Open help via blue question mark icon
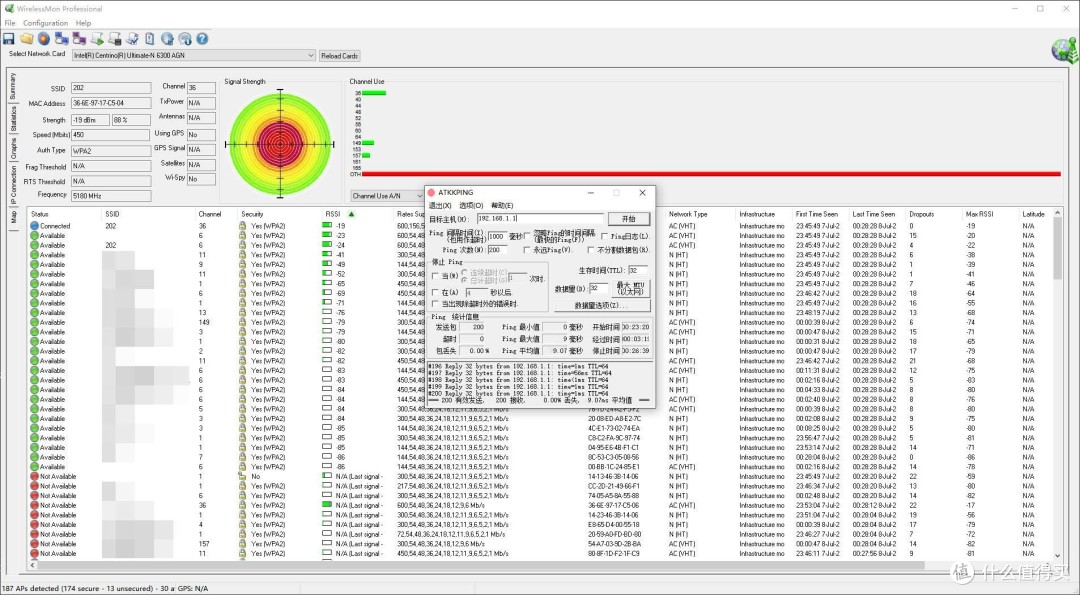The image size is (1080, 595). [202, 39]
